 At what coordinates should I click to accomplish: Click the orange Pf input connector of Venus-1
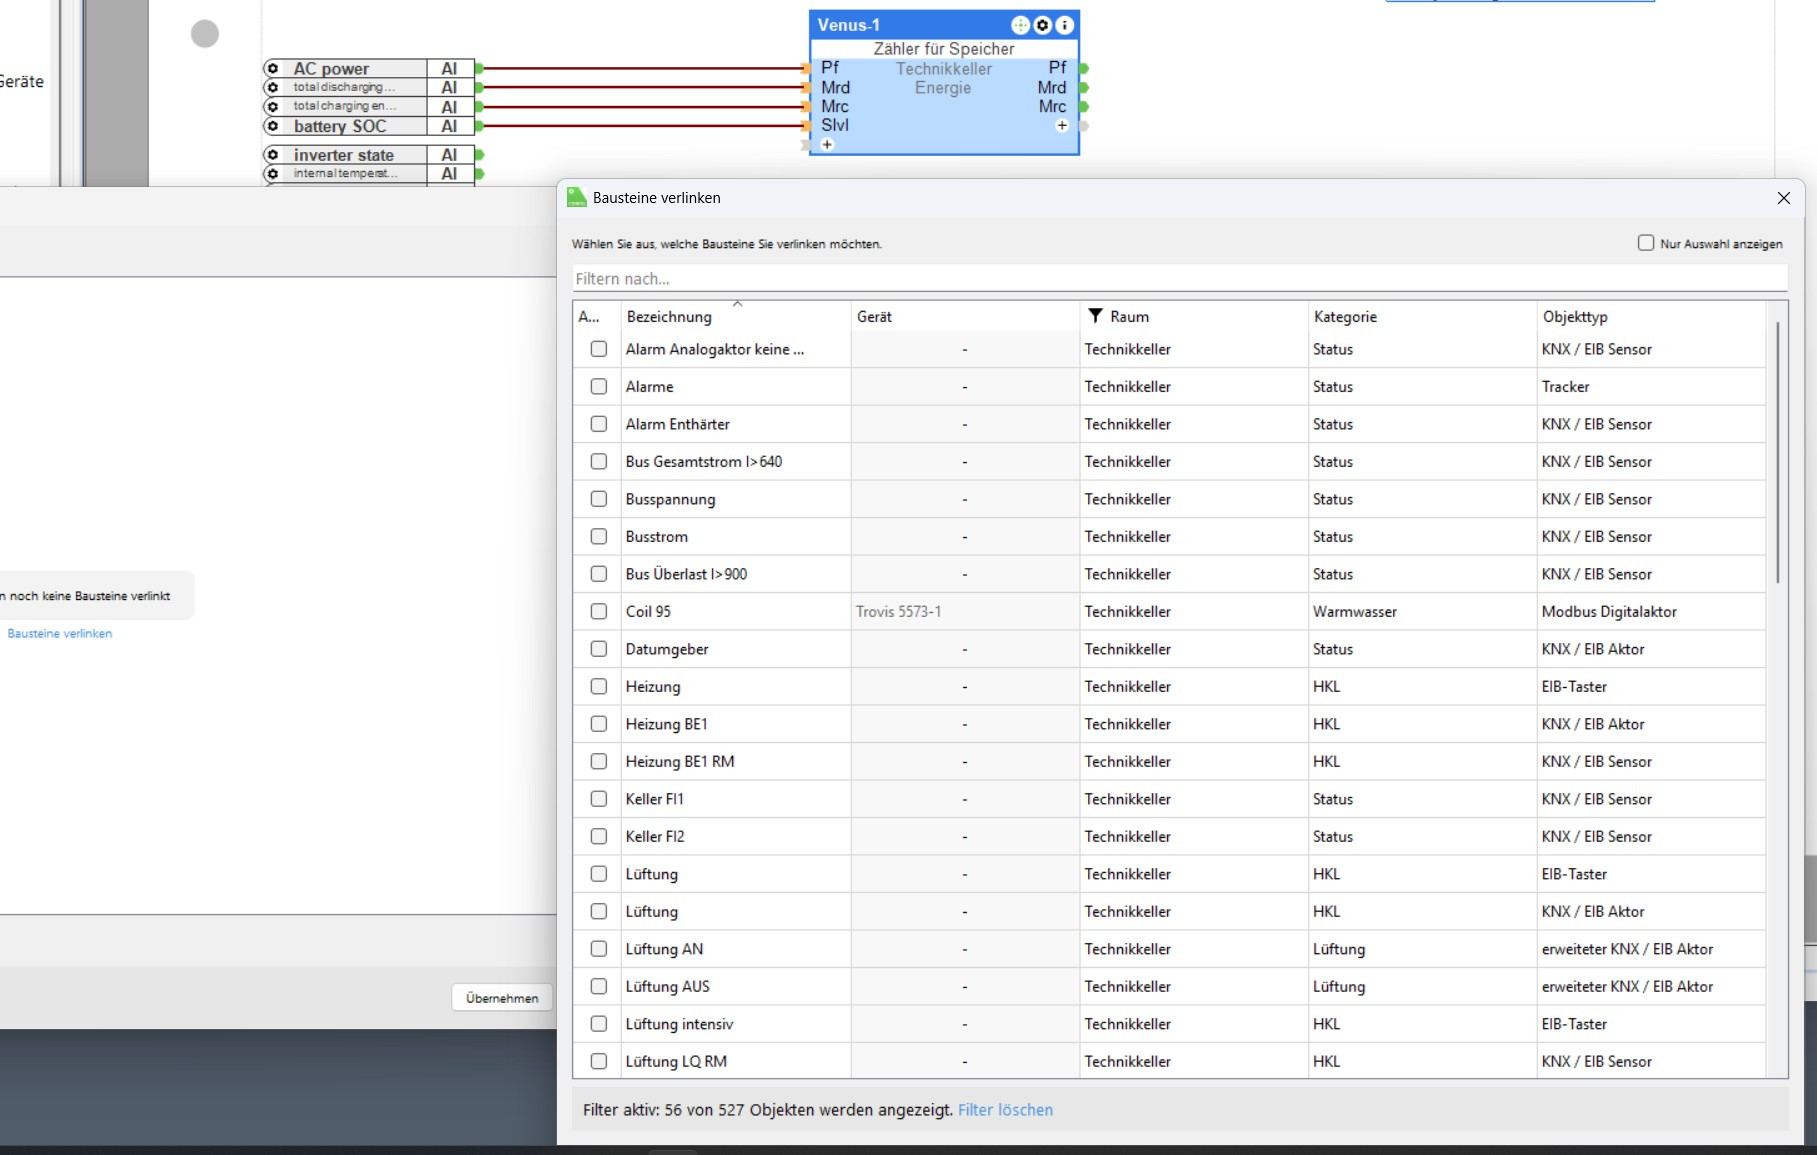point(805,68)
